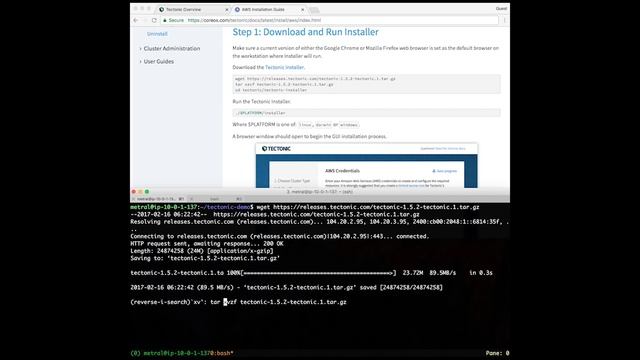Viewport: 640px width, 360px height.
Task: Reload the current page
Action: tap(154, 20)
